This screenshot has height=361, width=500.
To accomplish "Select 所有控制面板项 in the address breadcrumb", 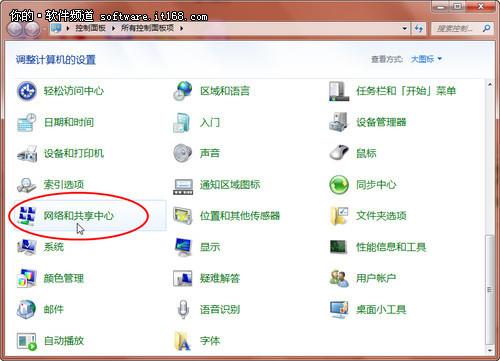I will pyautogui.click(x=147, y=28).
